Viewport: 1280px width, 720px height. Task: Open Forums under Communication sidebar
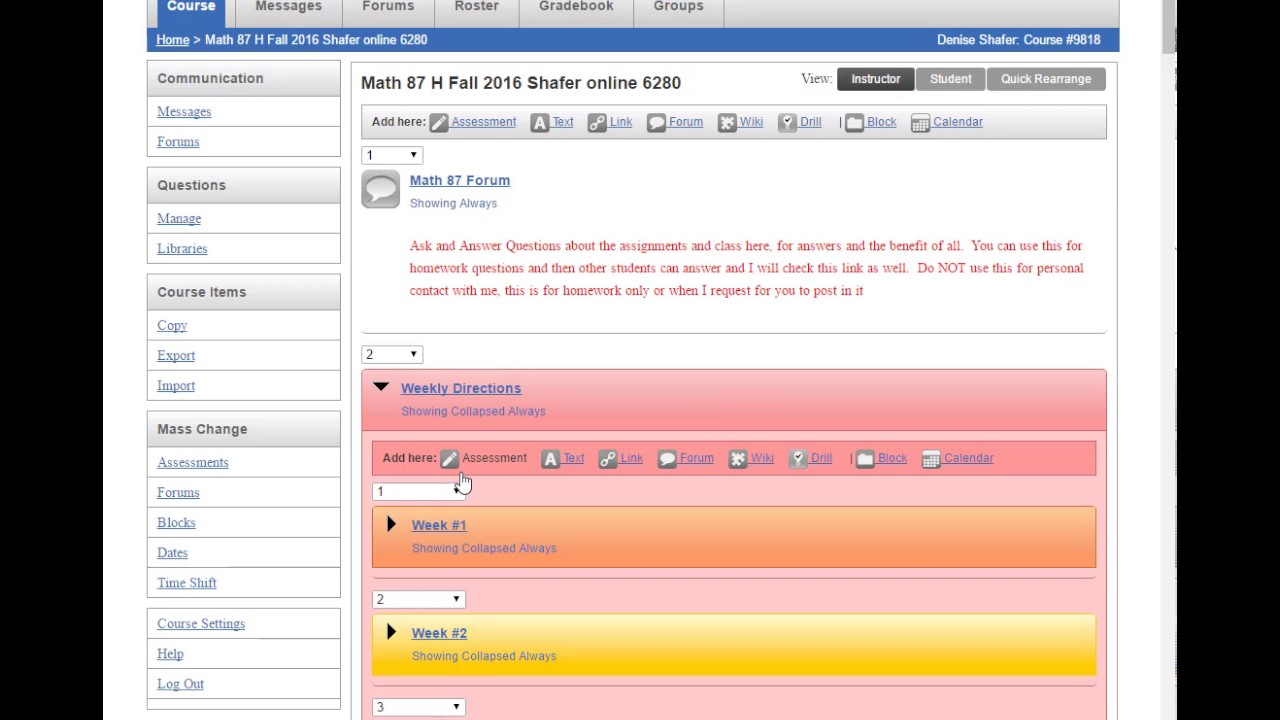178,142
